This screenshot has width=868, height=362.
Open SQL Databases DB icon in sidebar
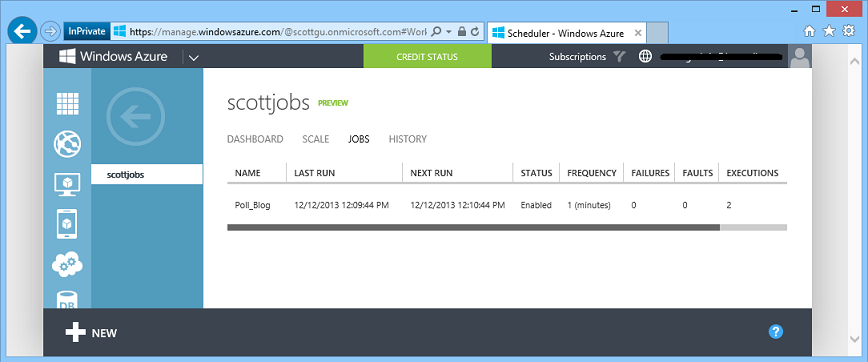tap(68, 299)
